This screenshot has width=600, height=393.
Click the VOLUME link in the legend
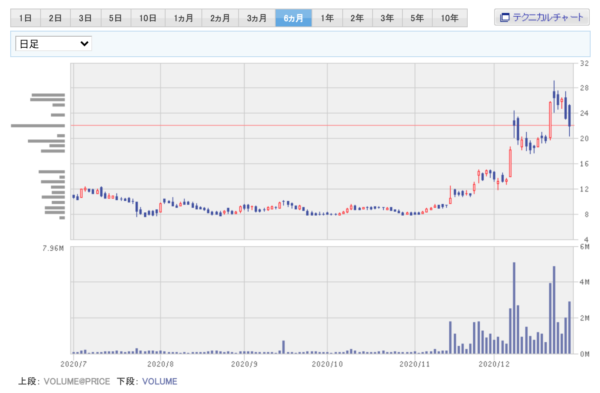click(160, 382)
